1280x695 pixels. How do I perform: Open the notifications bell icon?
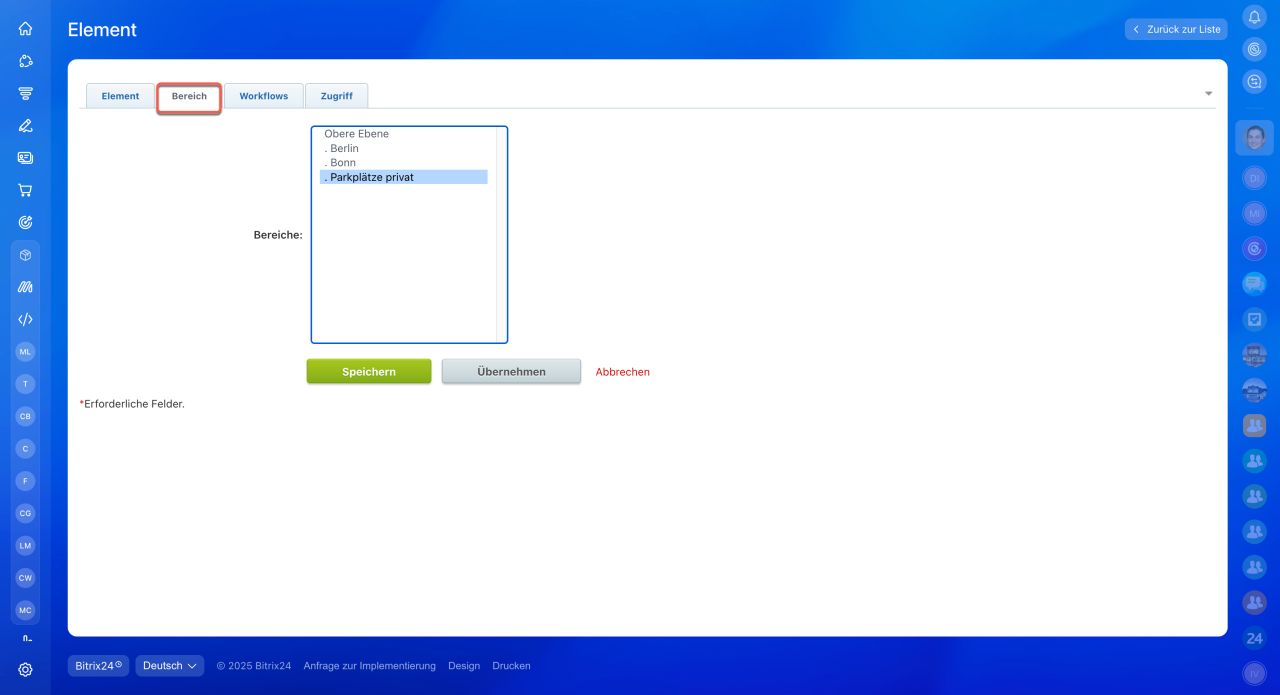(1254, 17)
